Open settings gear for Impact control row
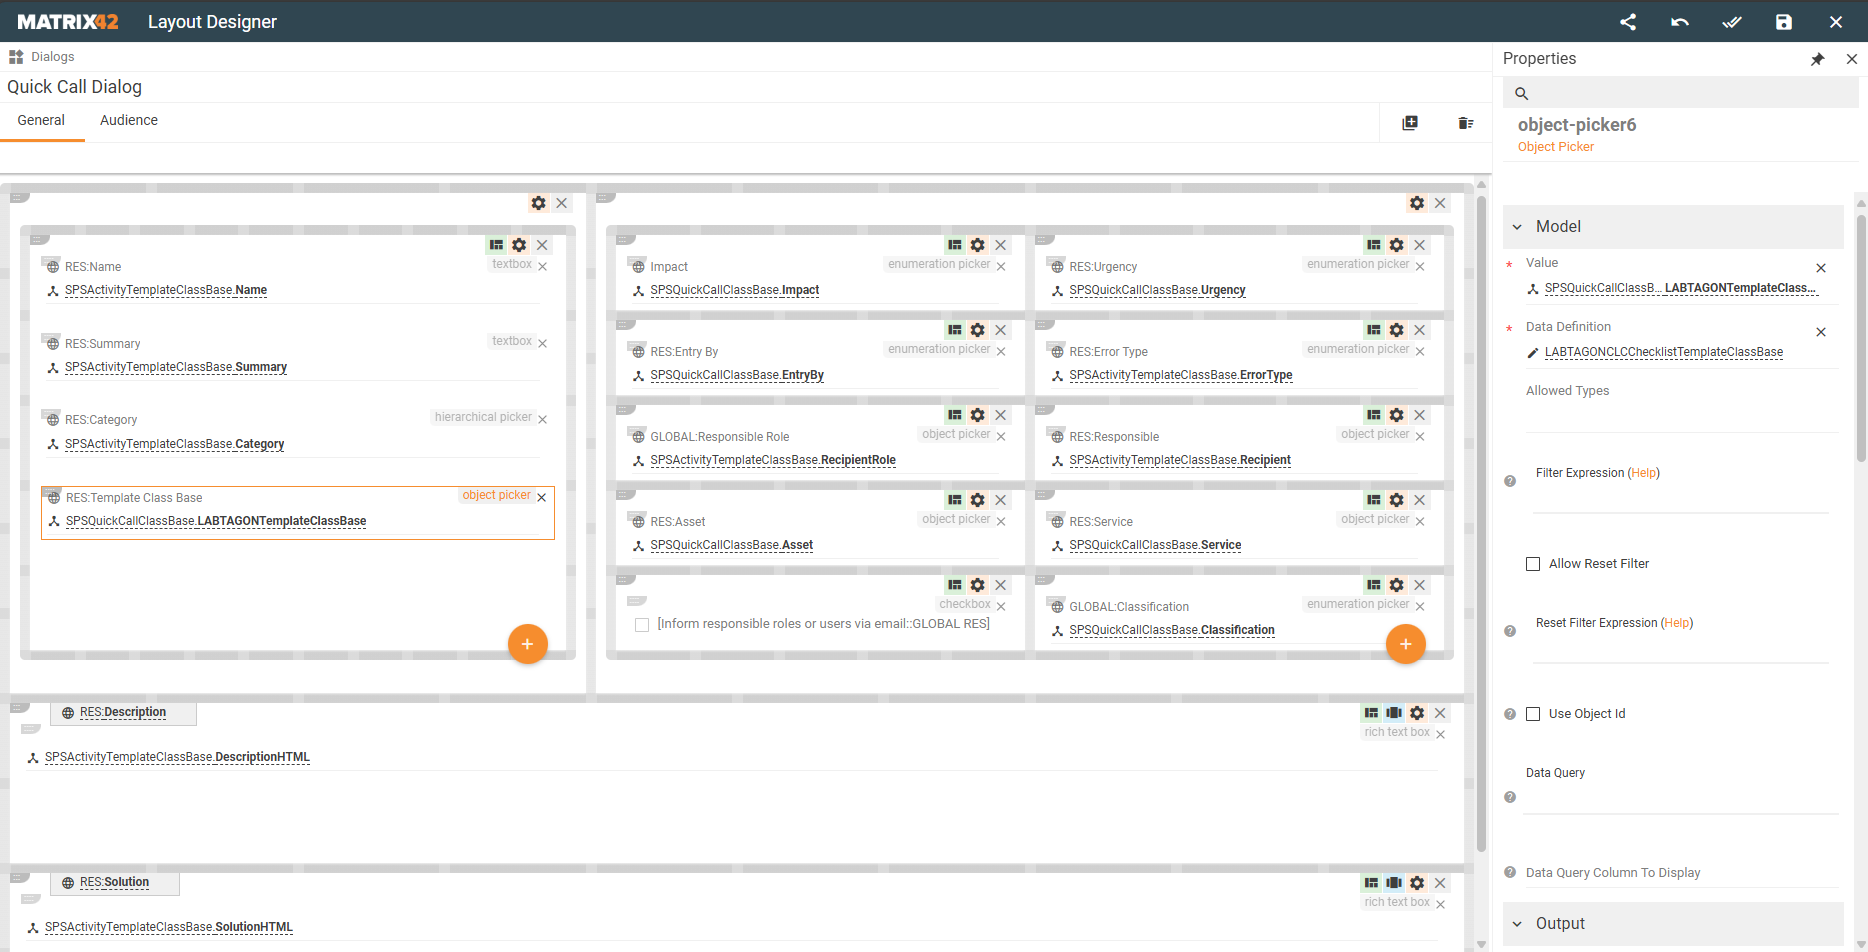1868x952 pixels. (978, 245)
